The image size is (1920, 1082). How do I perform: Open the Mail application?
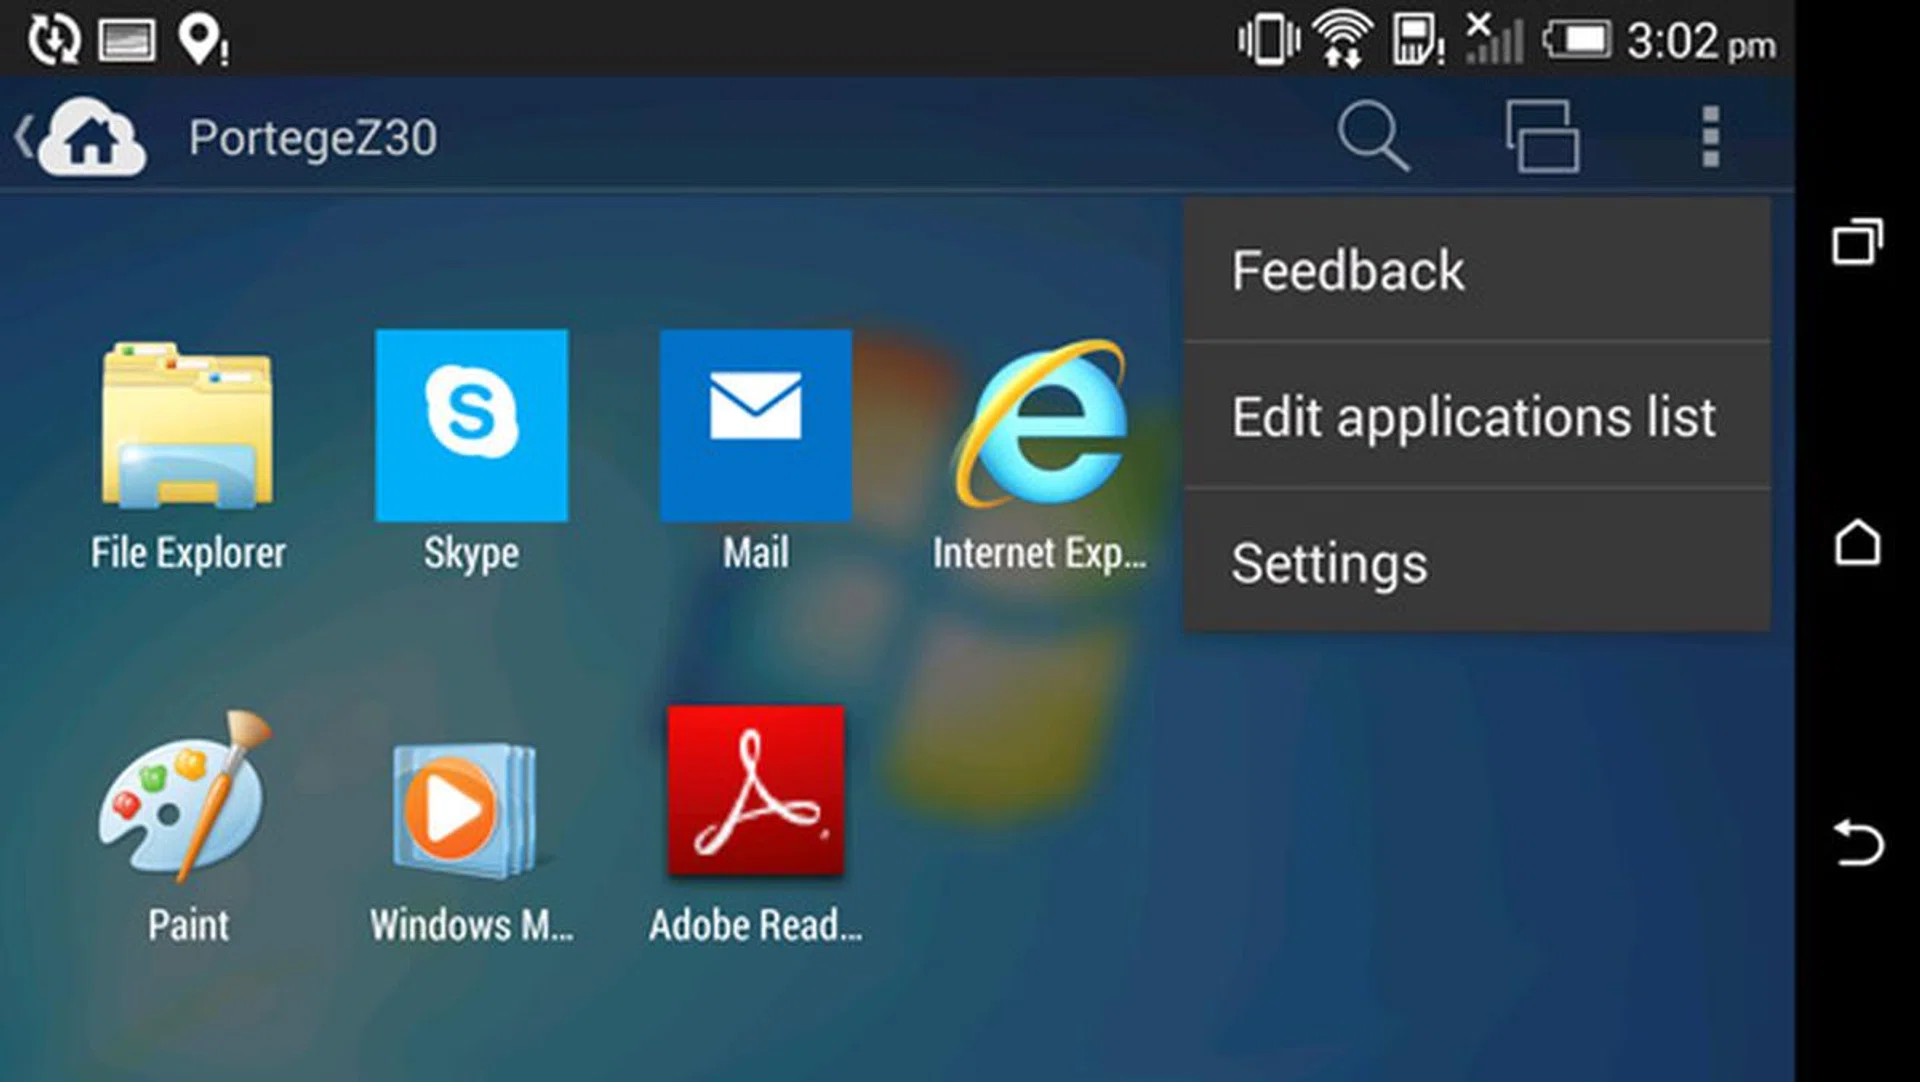755,425
